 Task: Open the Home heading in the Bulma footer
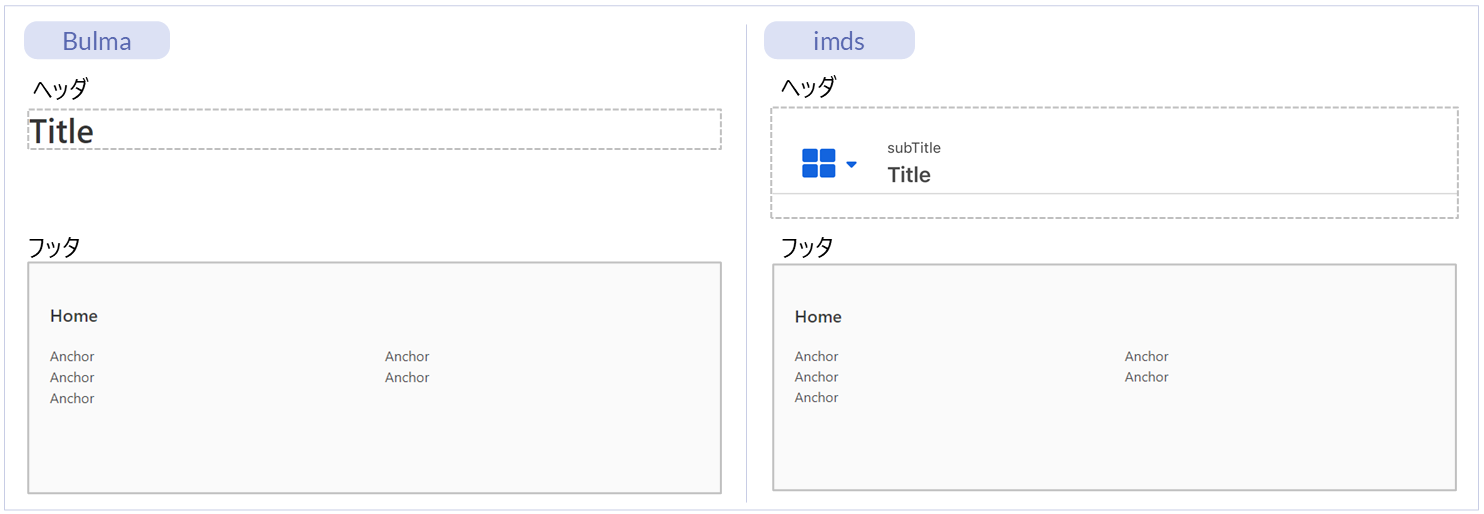(x=74, y=316)
